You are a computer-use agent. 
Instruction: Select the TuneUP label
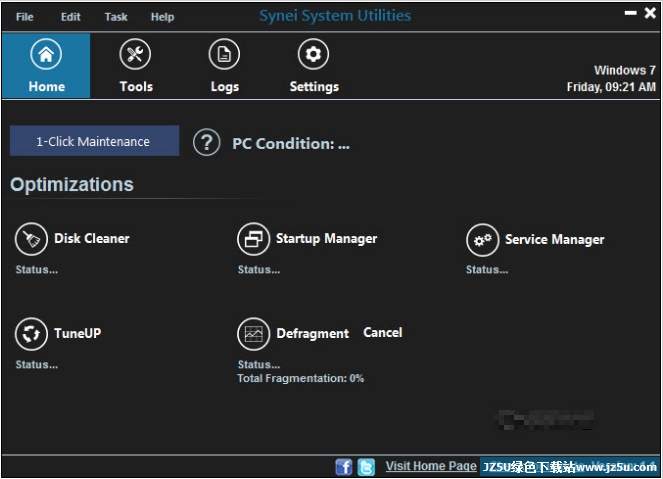(x=77, y=333)
